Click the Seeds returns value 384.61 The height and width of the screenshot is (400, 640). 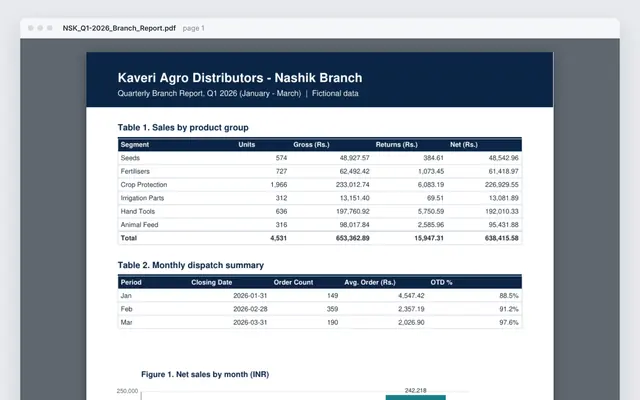433,158
